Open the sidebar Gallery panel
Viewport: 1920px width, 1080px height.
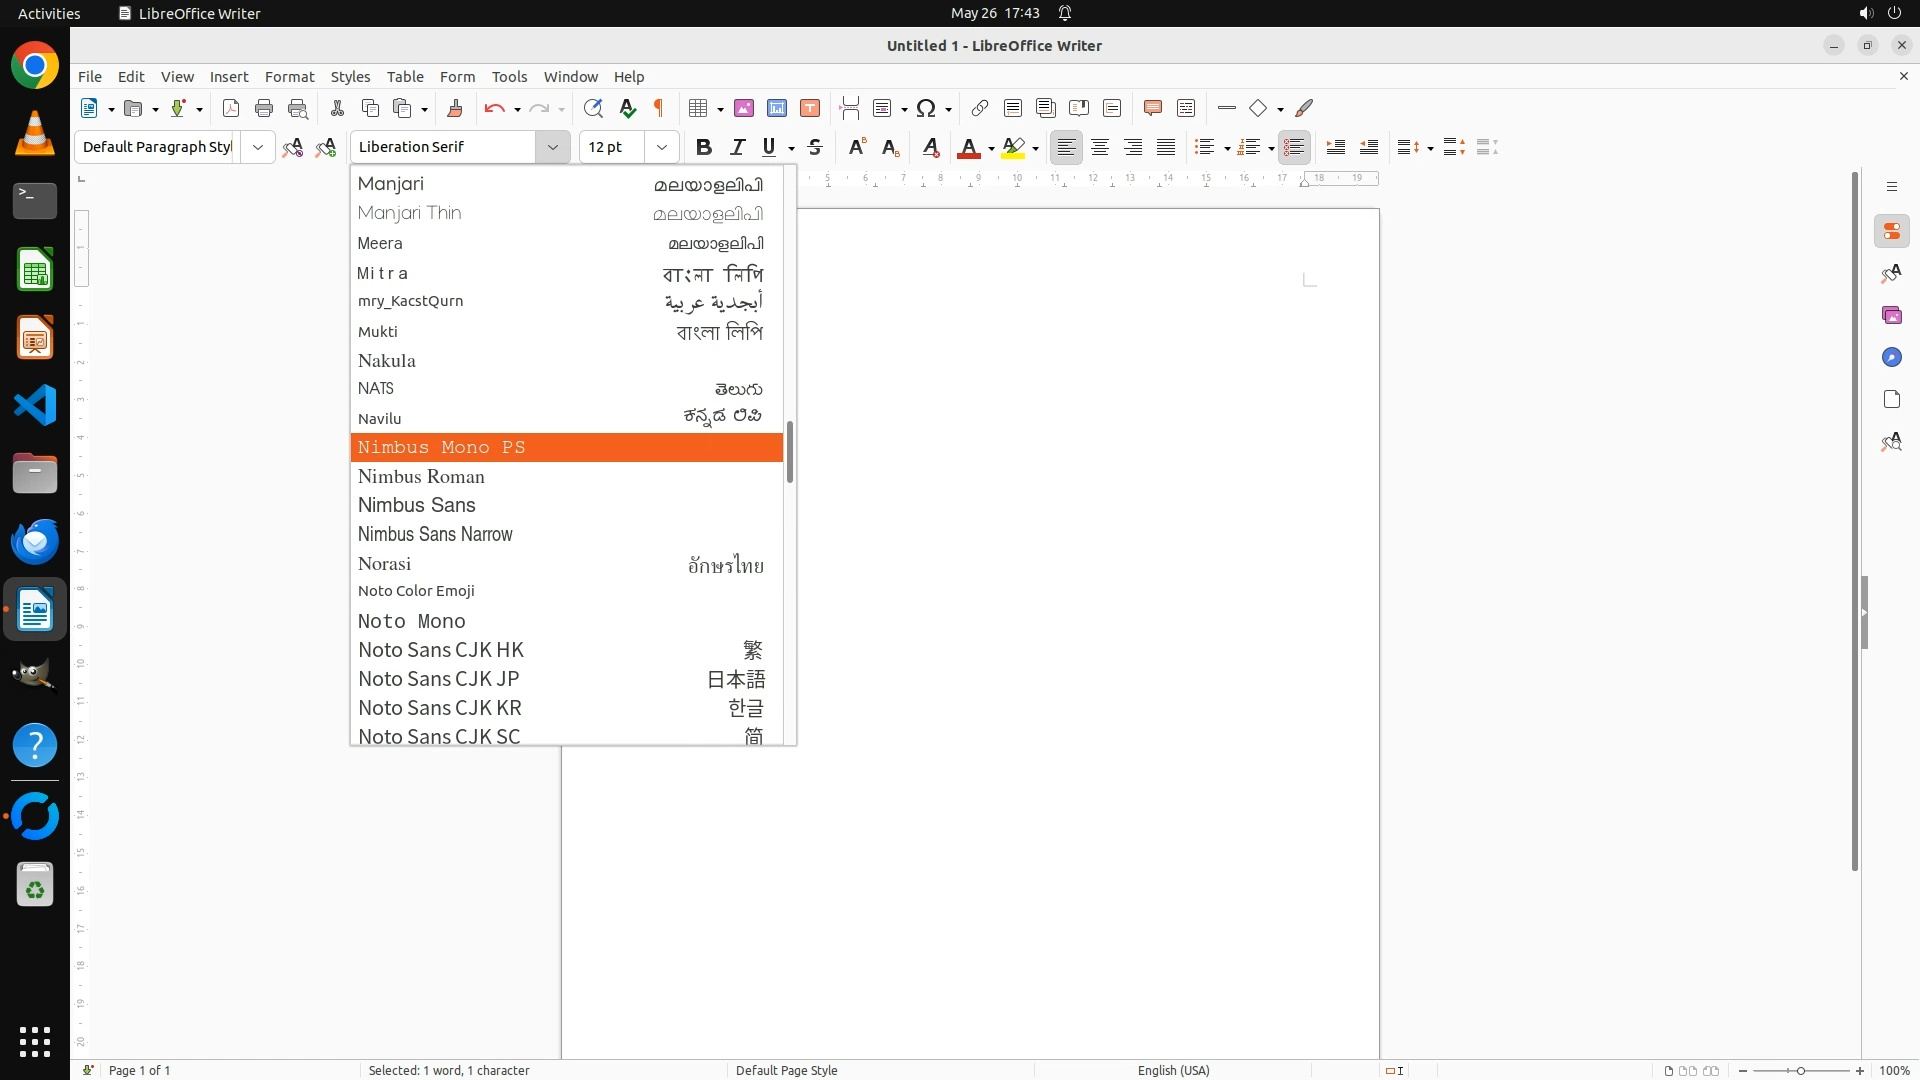point(1891,316)
